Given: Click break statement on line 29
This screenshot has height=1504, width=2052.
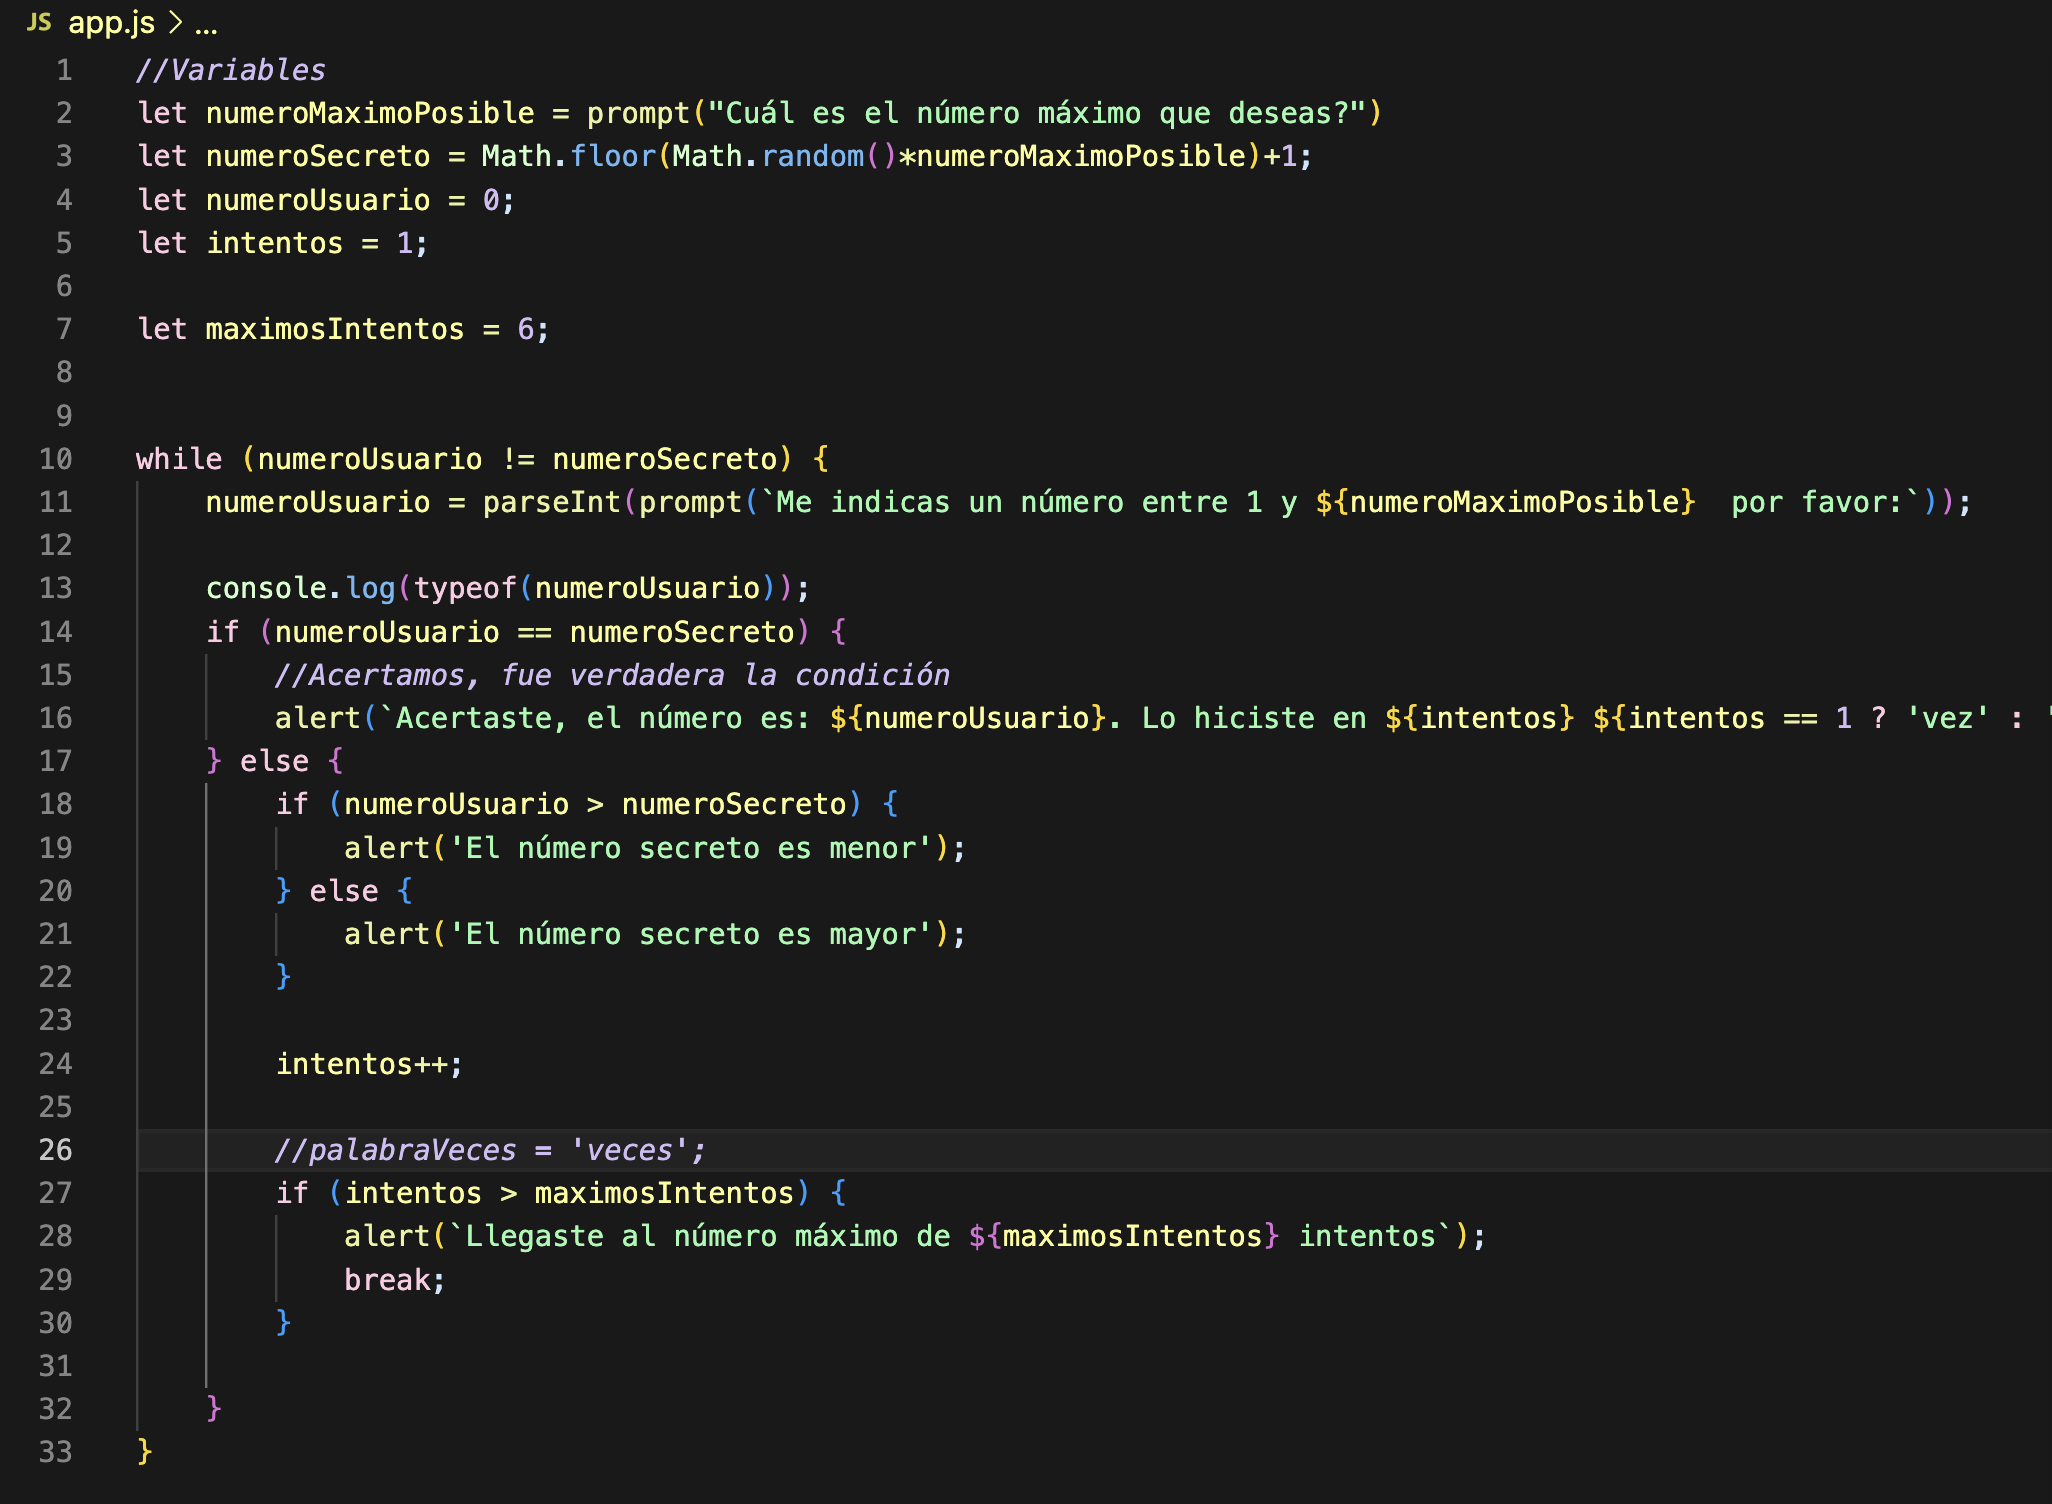Looking at the screenshot, I should point(394,1280).
